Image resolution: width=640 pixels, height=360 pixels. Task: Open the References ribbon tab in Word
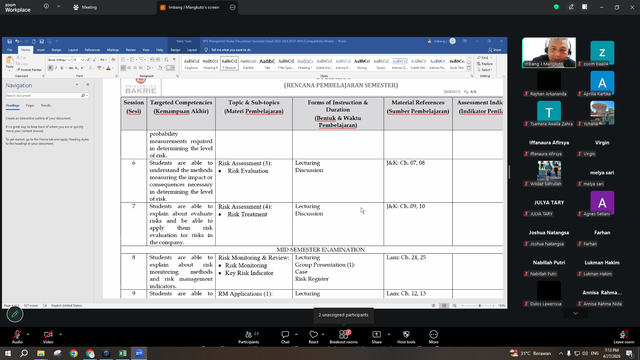(x=92, y=50)
